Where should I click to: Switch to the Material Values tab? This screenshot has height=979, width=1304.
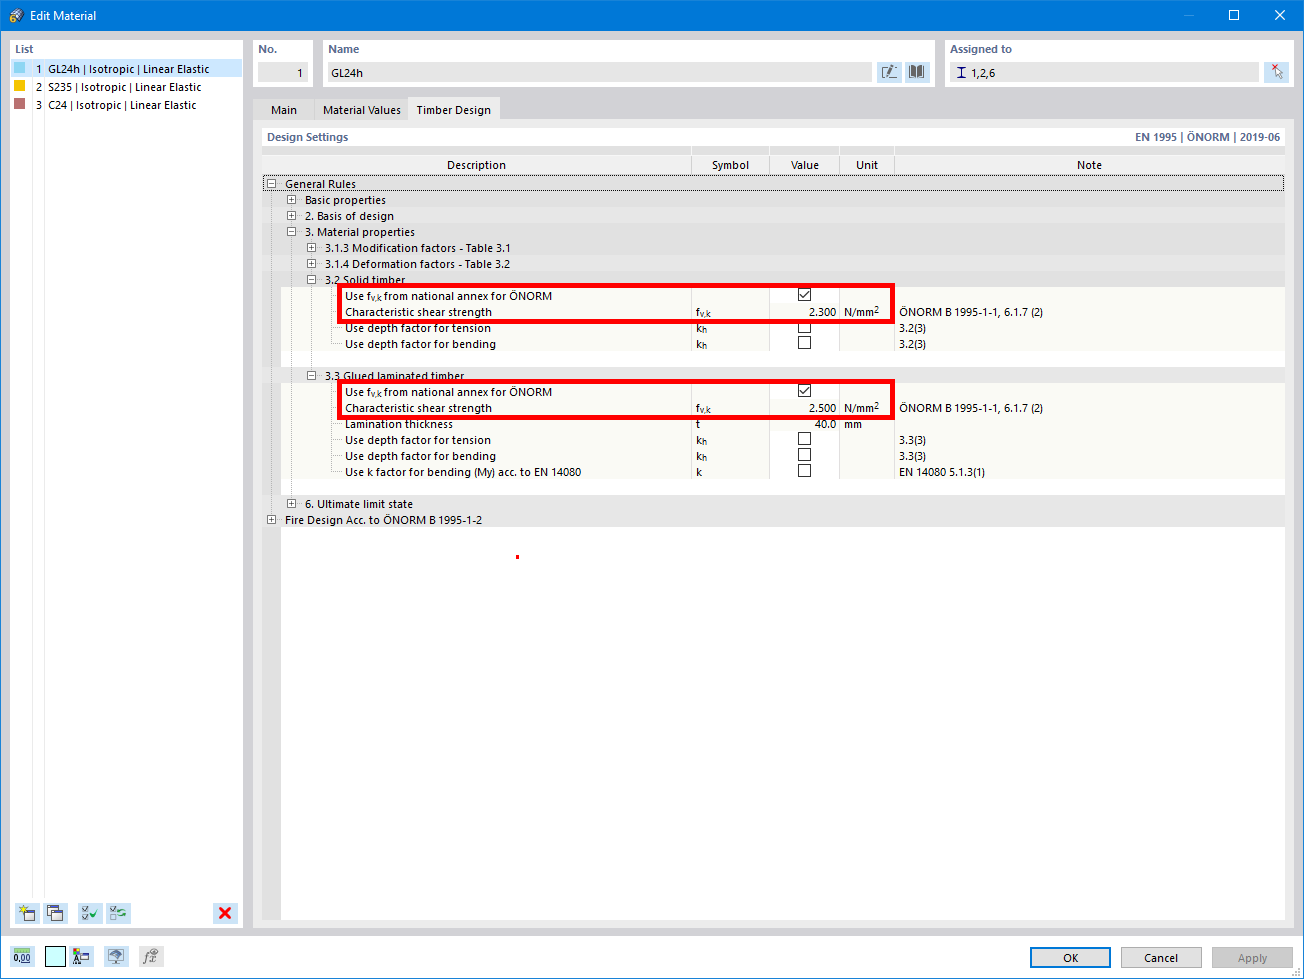pyautogui.click(x=362, y=110)
